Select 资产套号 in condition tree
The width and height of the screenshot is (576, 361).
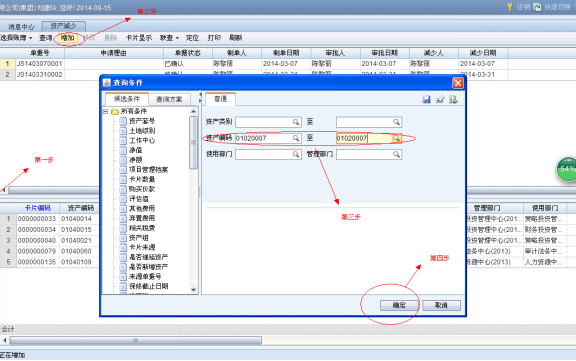[142, 121]
